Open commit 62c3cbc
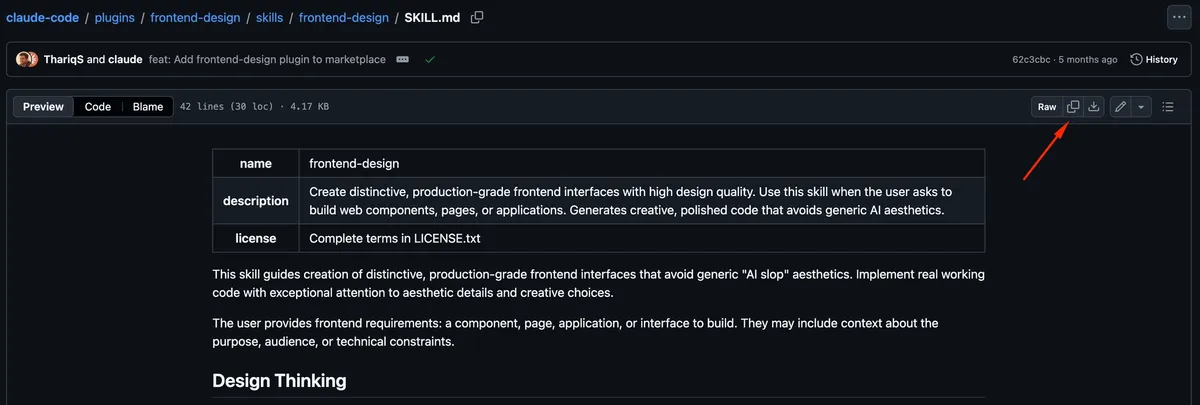 pos(1032,60)
